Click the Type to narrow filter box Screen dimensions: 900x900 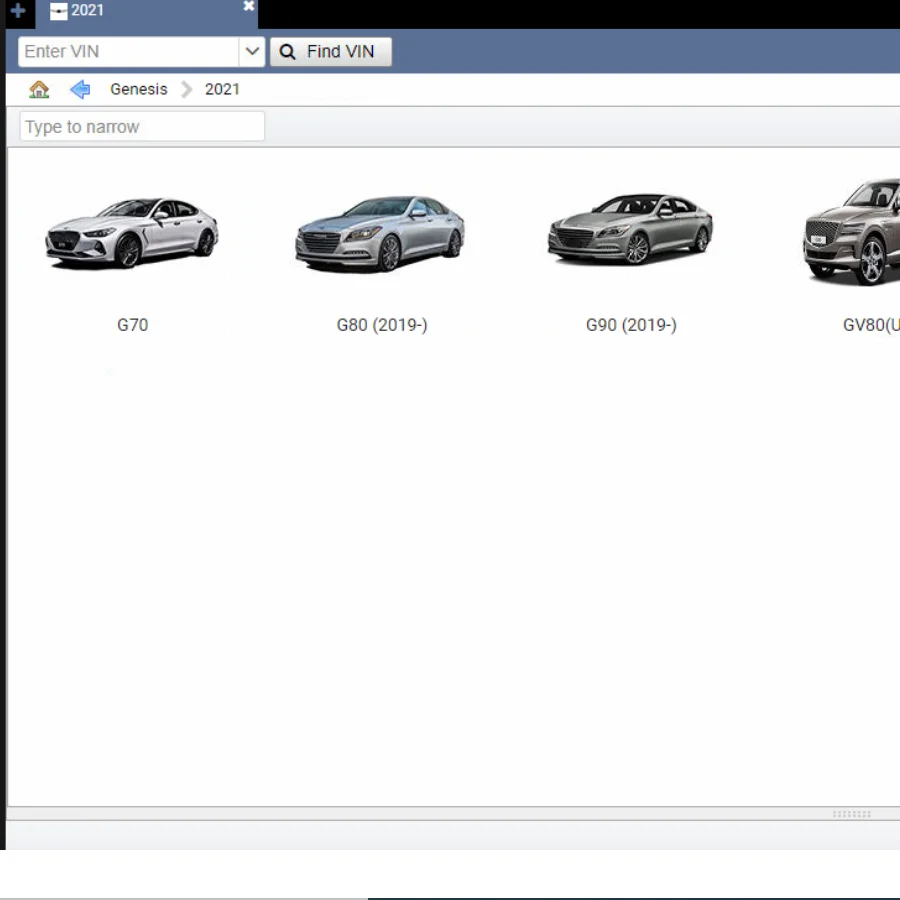tap(142, 127)
